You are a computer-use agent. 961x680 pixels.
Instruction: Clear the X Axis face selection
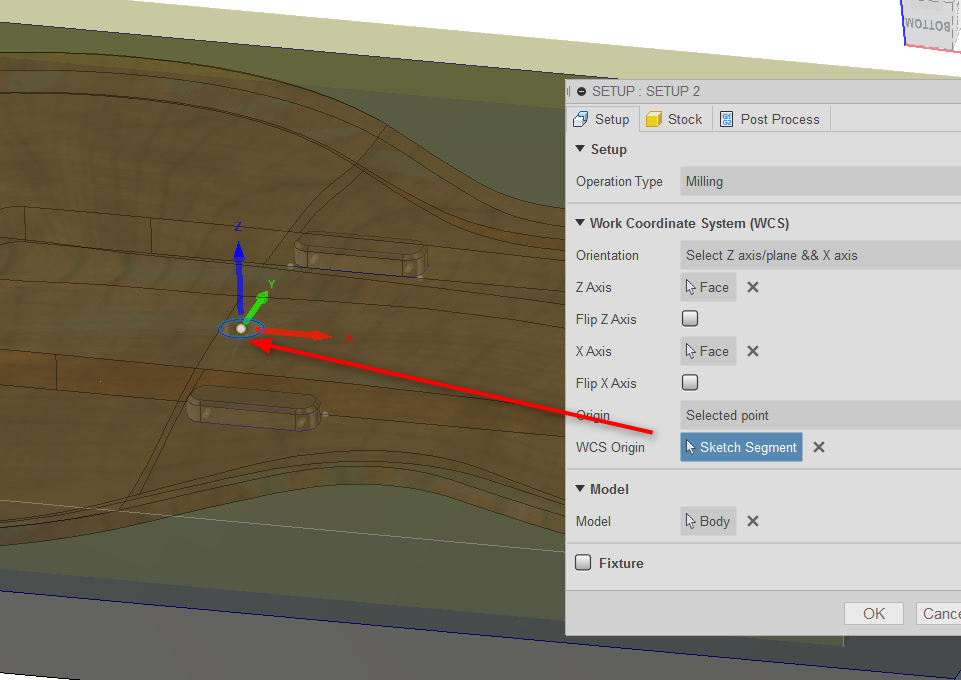pyautogui.click(x=751, y=351)
